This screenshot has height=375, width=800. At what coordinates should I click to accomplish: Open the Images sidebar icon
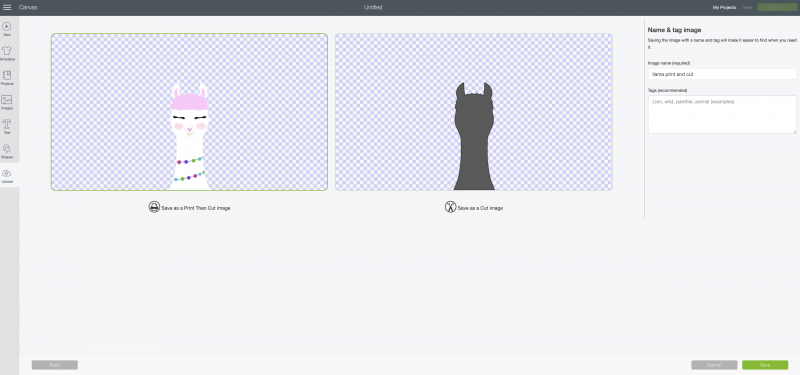click(7, 99)
